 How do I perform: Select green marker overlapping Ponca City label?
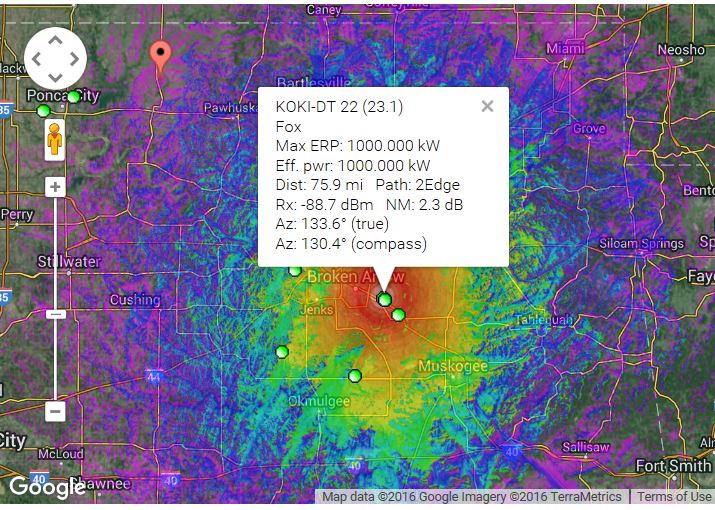tap(73, 97)
